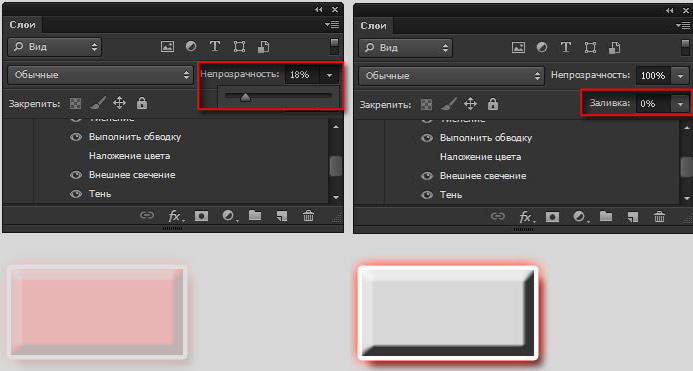Image resolution: width=693 pixels, height=371 pixels.
Task: Click lock transparent pixels icon in left panel
Action: (76, 104)
